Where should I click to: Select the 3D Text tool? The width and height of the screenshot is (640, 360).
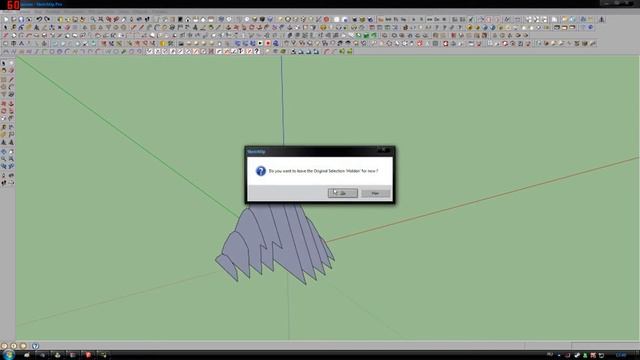click(11, 142)
